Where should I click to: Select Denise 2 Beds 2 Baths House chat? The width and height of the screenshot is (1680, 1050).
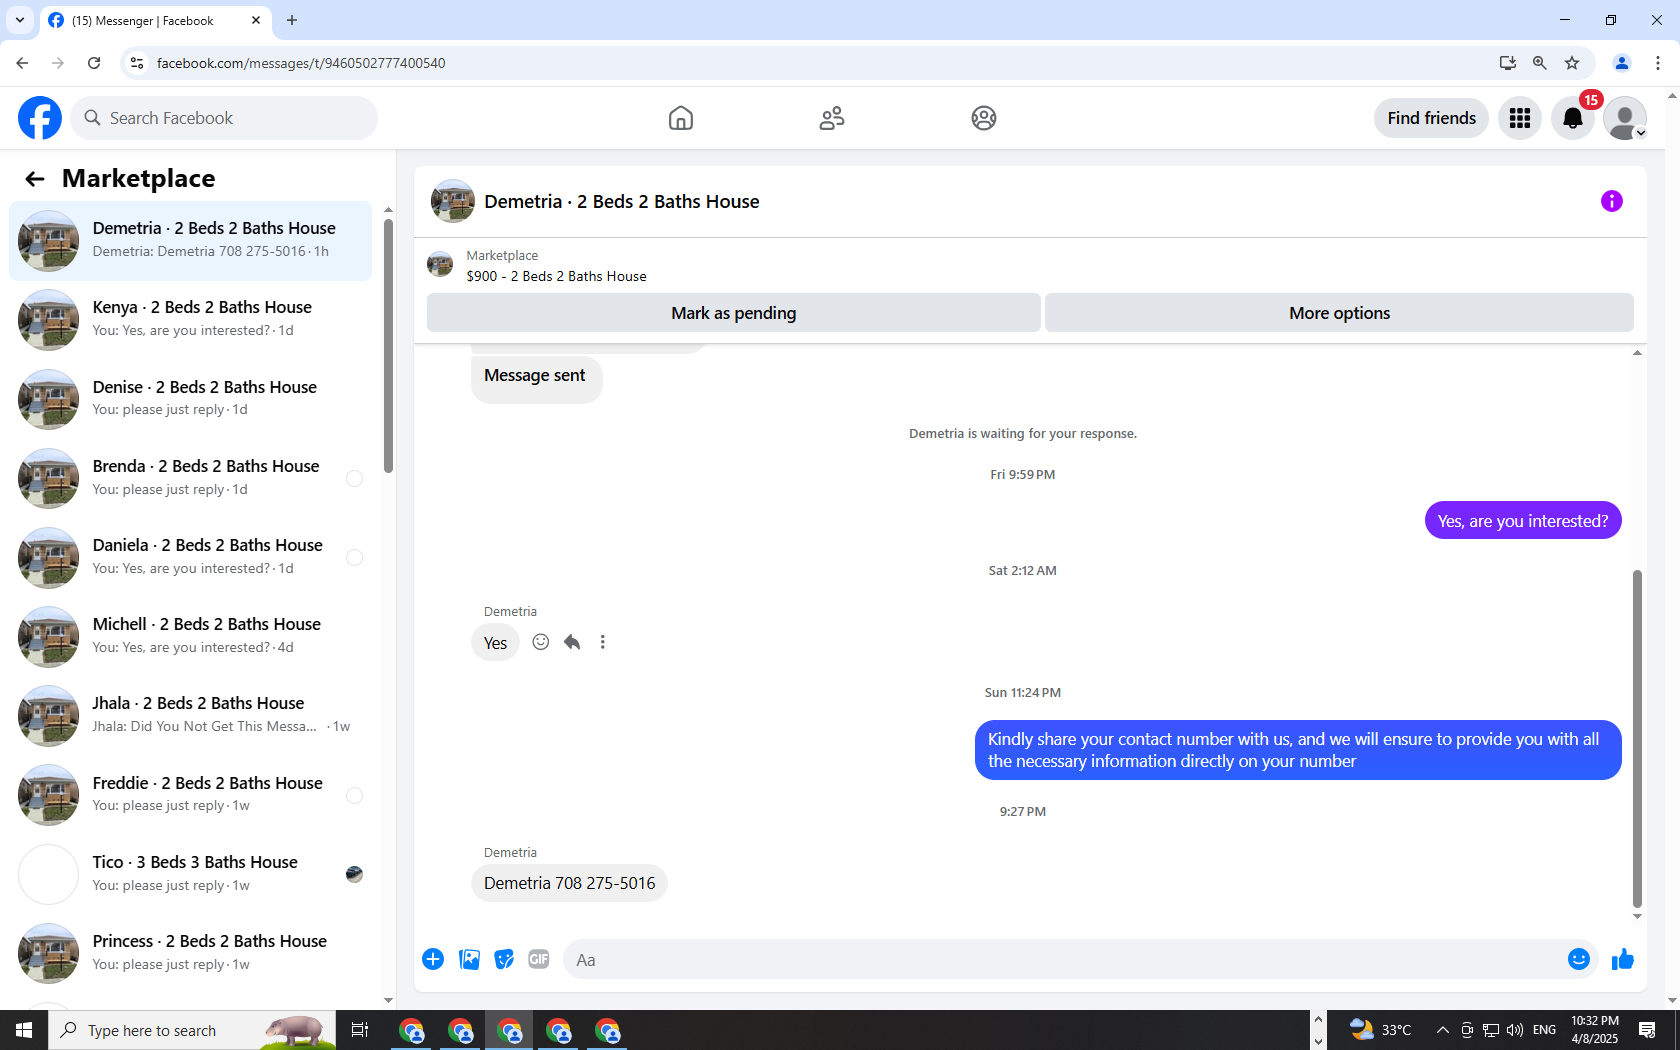coord(190,398)
